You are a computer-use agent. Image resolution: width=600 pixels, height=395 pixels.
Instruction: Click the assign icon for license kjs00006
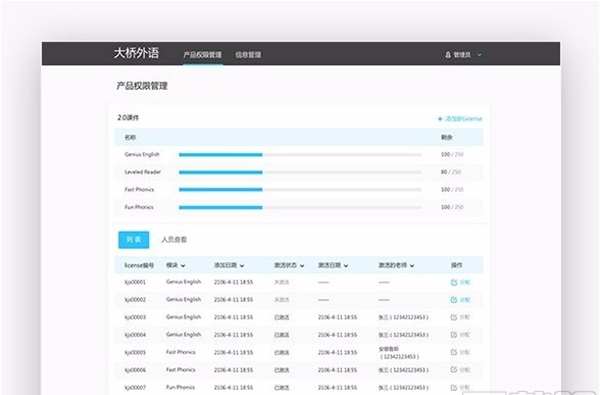(454, 370)
